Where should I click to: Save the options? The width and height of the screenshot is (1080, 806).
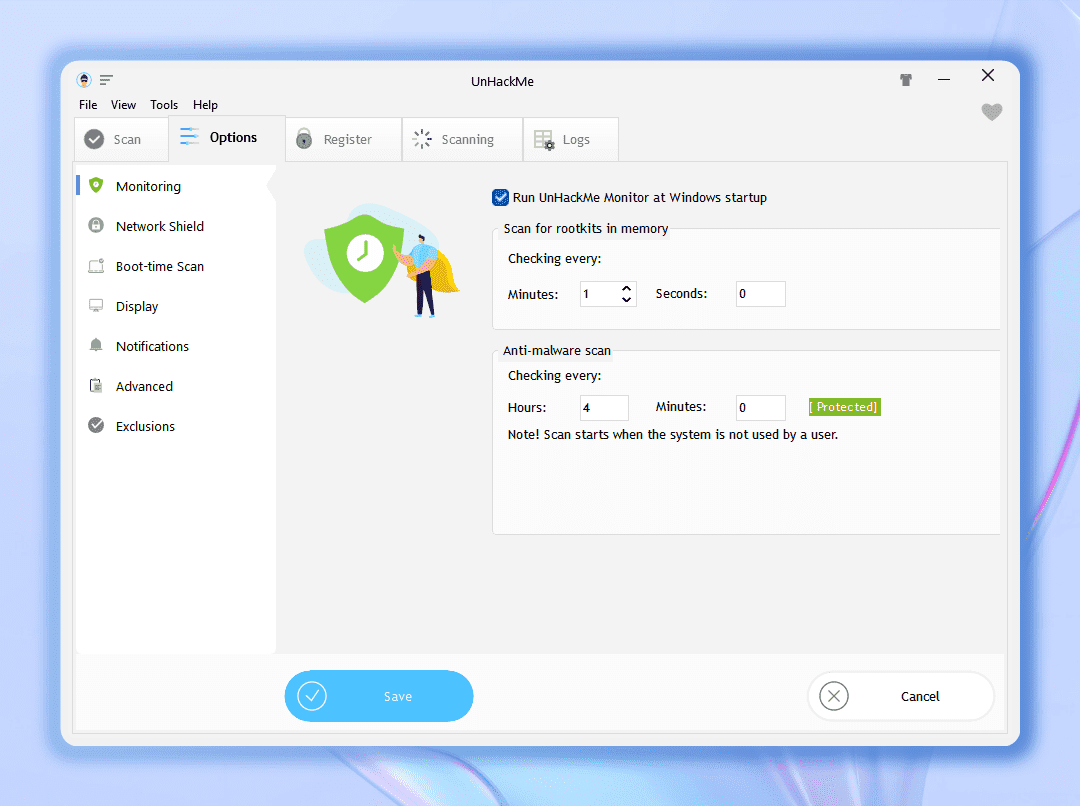click(379, 696)
